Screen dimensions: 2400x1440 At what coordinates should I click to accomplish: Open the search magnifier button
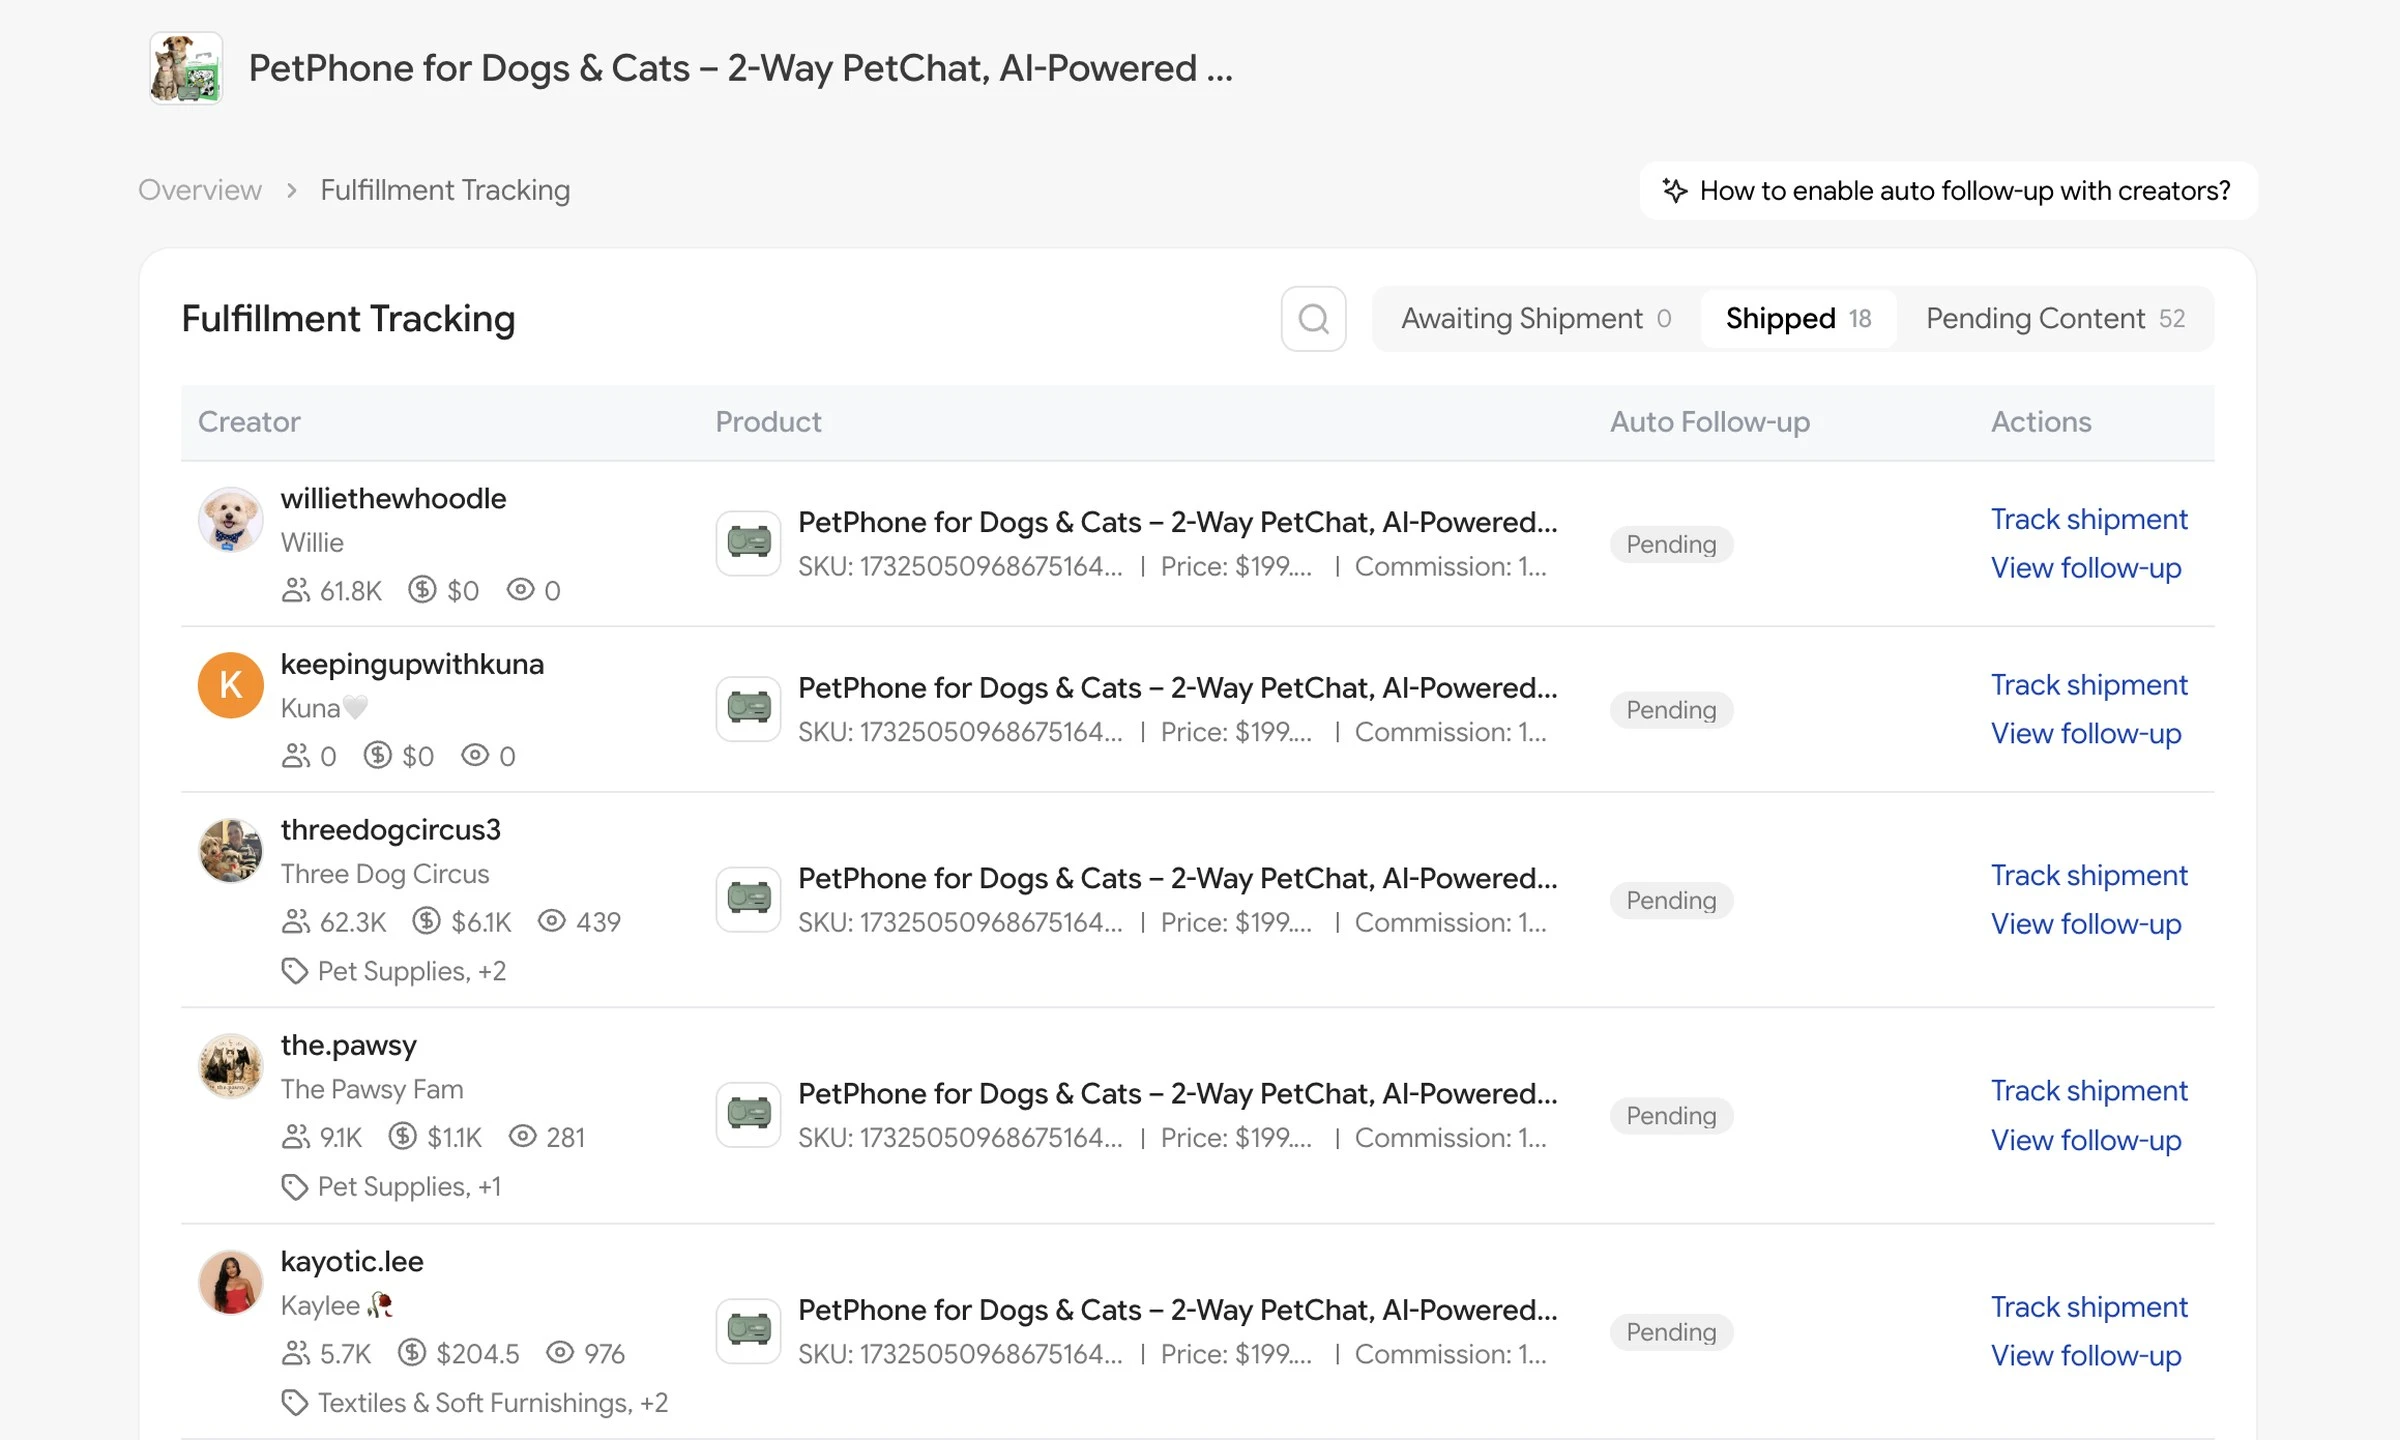pyautogui.click(x=1313, y=319)
